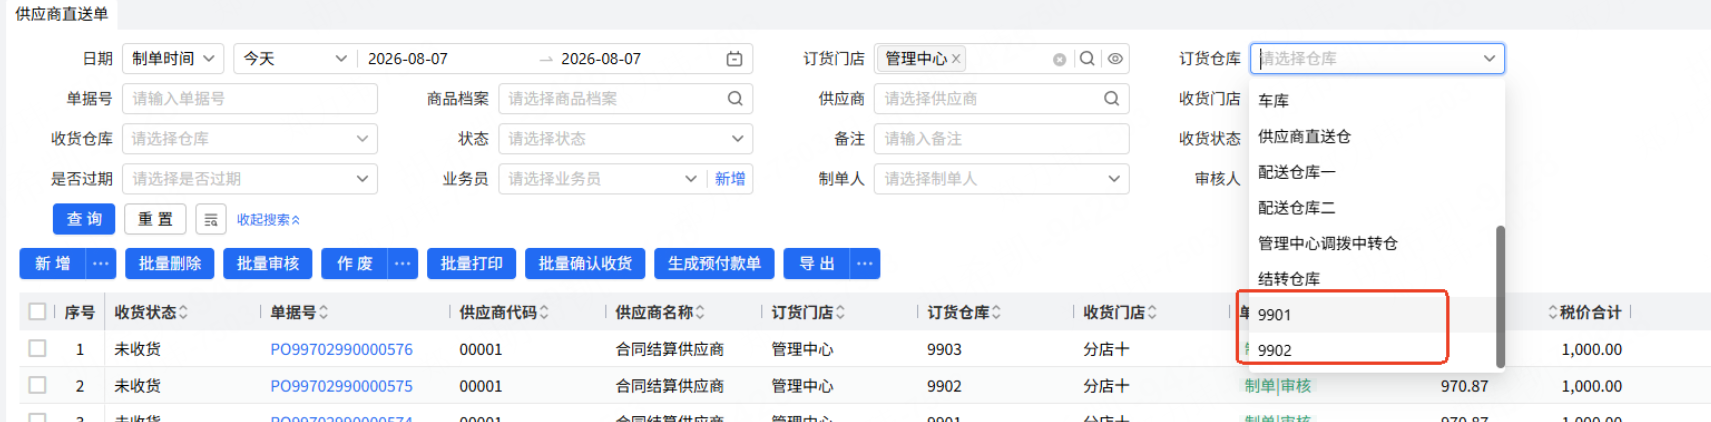The height and width of the screenshot is (422, 1711).
Task: Open order PO99702990000576
Action: point(341,349)
